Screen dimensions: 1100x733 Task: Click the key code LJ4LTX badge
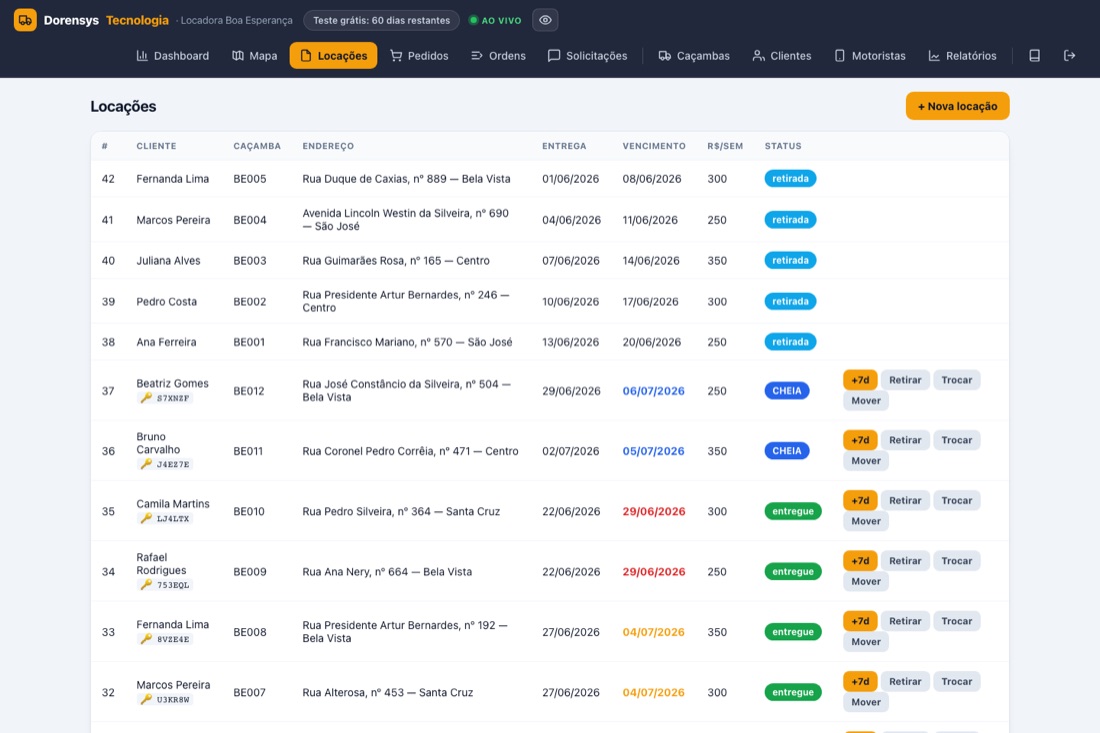coord(165,518)
